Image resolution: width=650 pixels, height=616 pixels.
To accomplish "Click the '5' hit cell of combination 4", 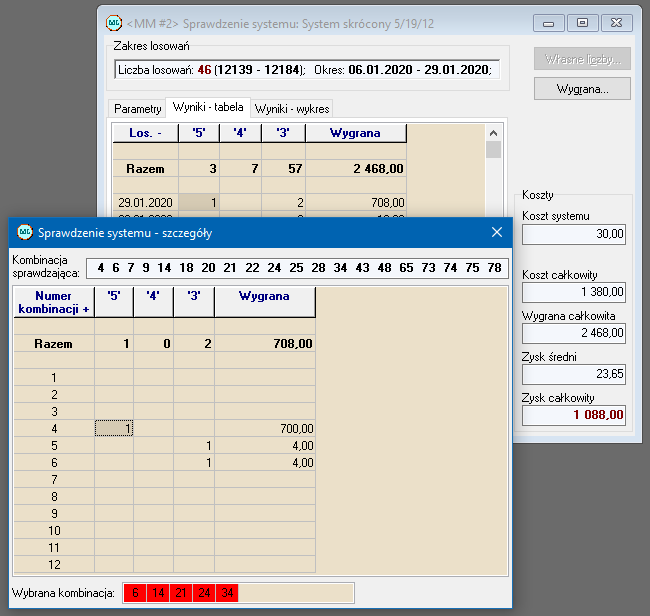I will pyautogui.click(x=114, y=428).
